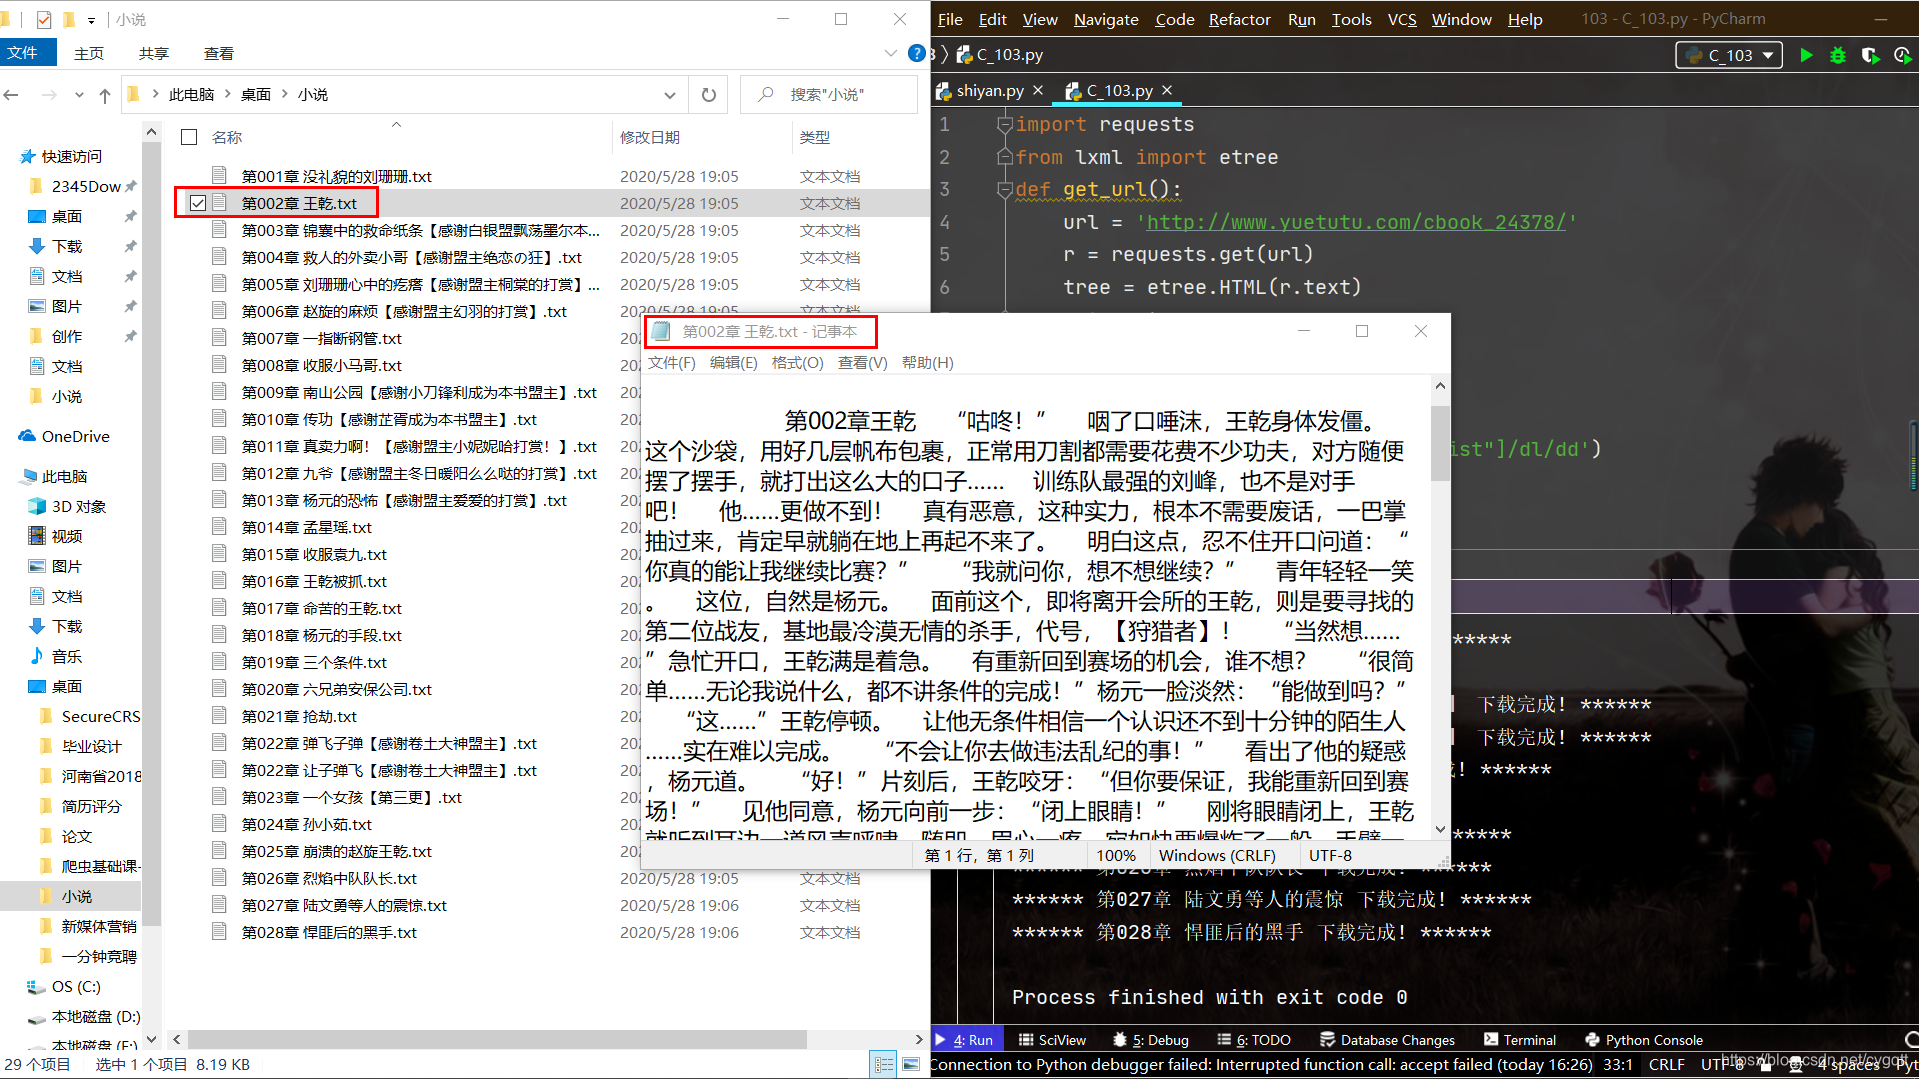Open Notepad 编辑(E) menu

click(733, 363)
